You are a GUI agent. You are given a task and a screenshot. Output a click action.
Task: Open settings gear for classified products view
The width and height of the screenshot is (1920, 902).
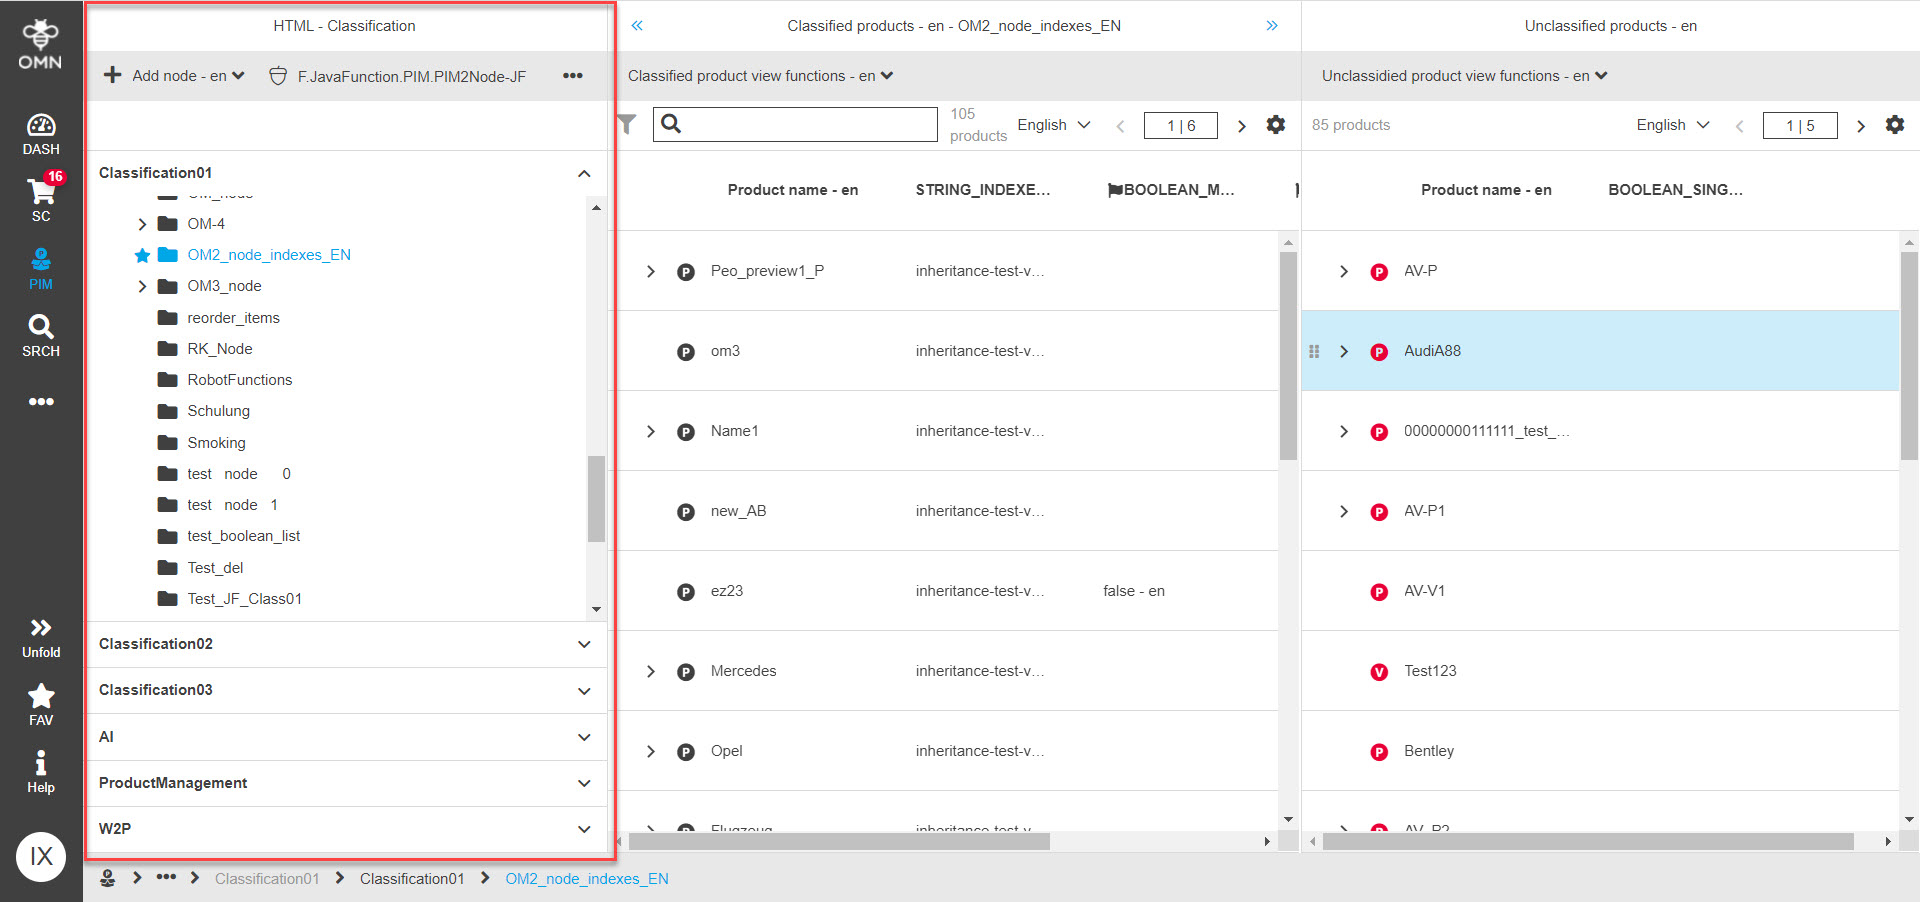(x=1276, y=125)
